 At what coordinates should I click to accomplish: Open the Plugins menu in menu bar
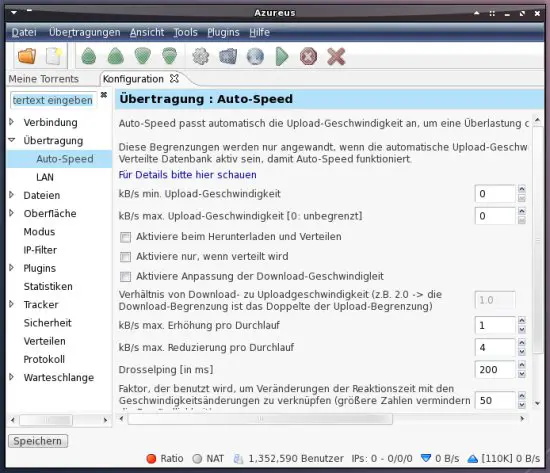click(223, 32)
